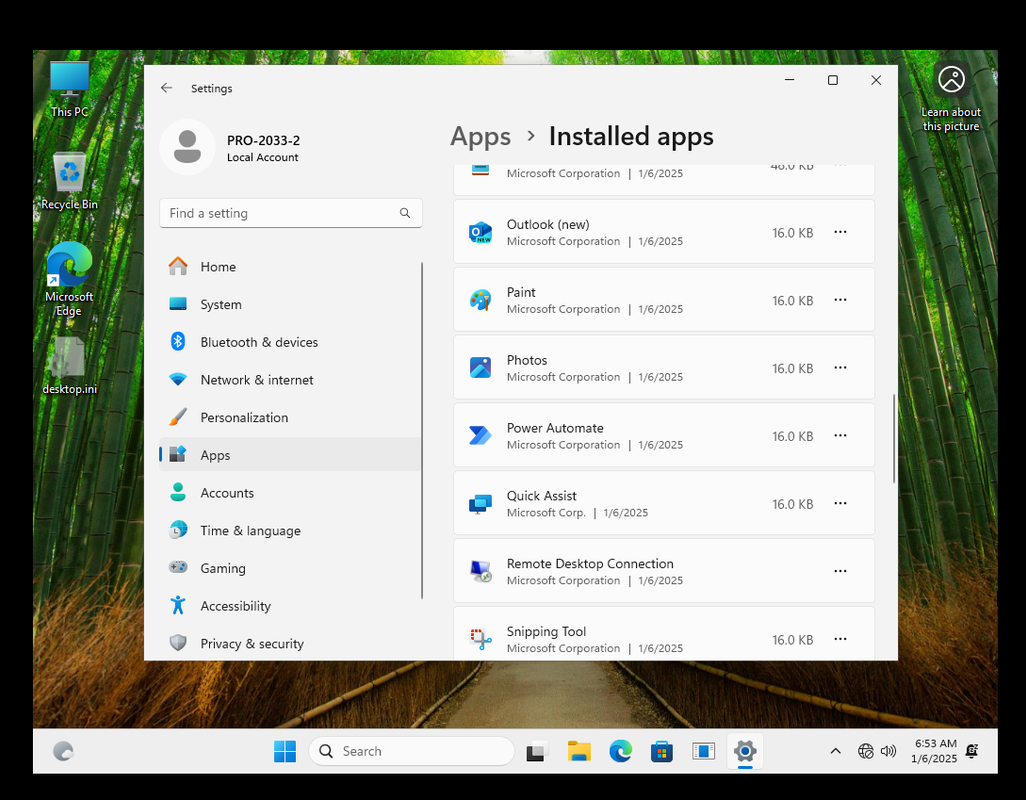The width and height of the screenshot is (1026, 800).
Task: Click the installed apps list scrollbar
Action: click(x=894, y=439)
